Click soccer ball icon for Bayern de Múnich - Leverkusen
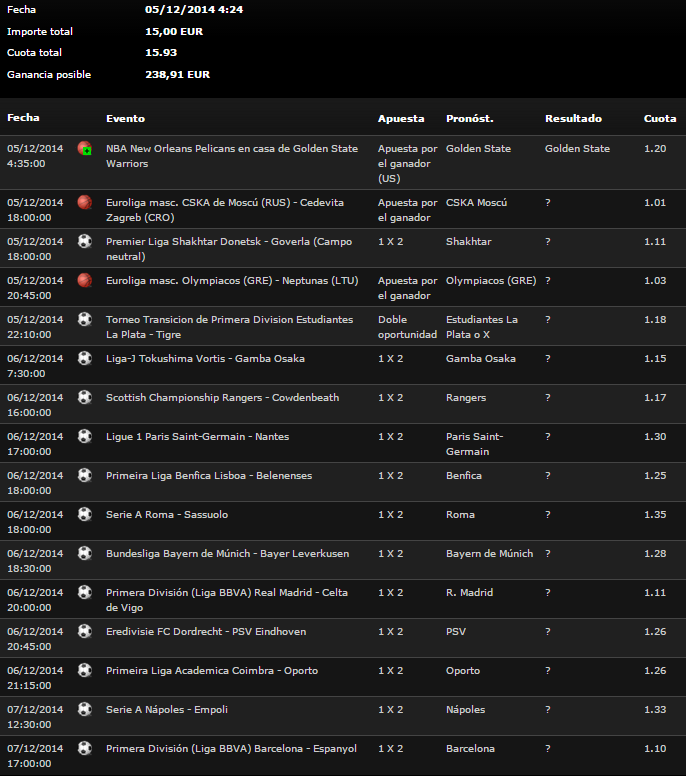686x776 pixels. pos(85,553)
